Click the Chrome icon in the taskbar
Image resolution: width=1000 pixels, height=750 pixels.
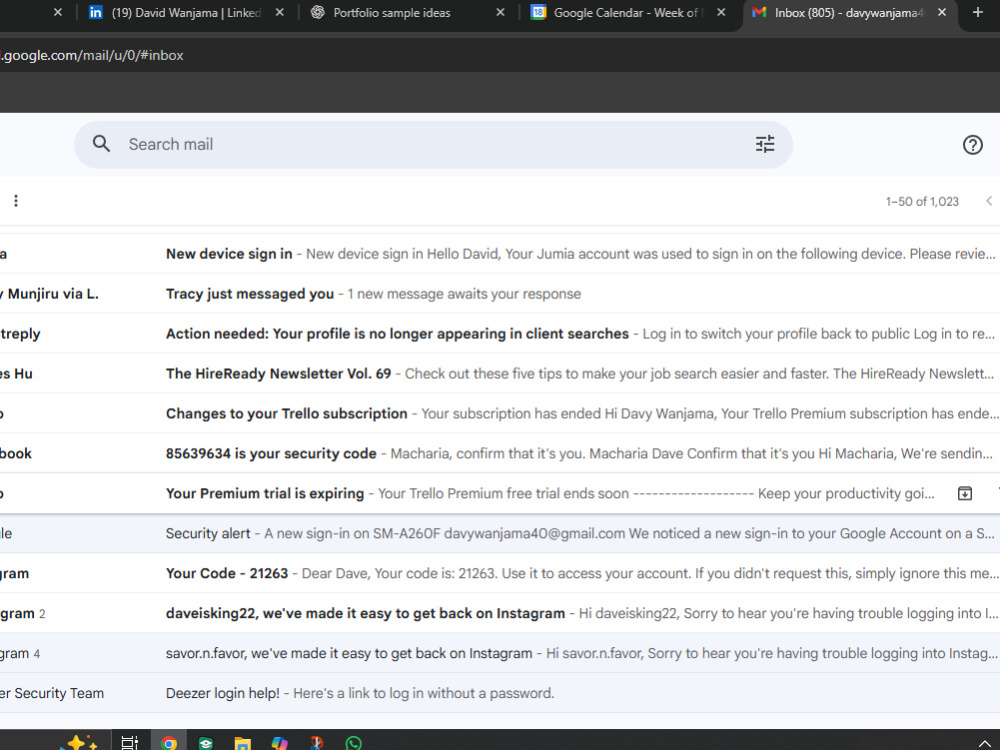tap(169, 742)
